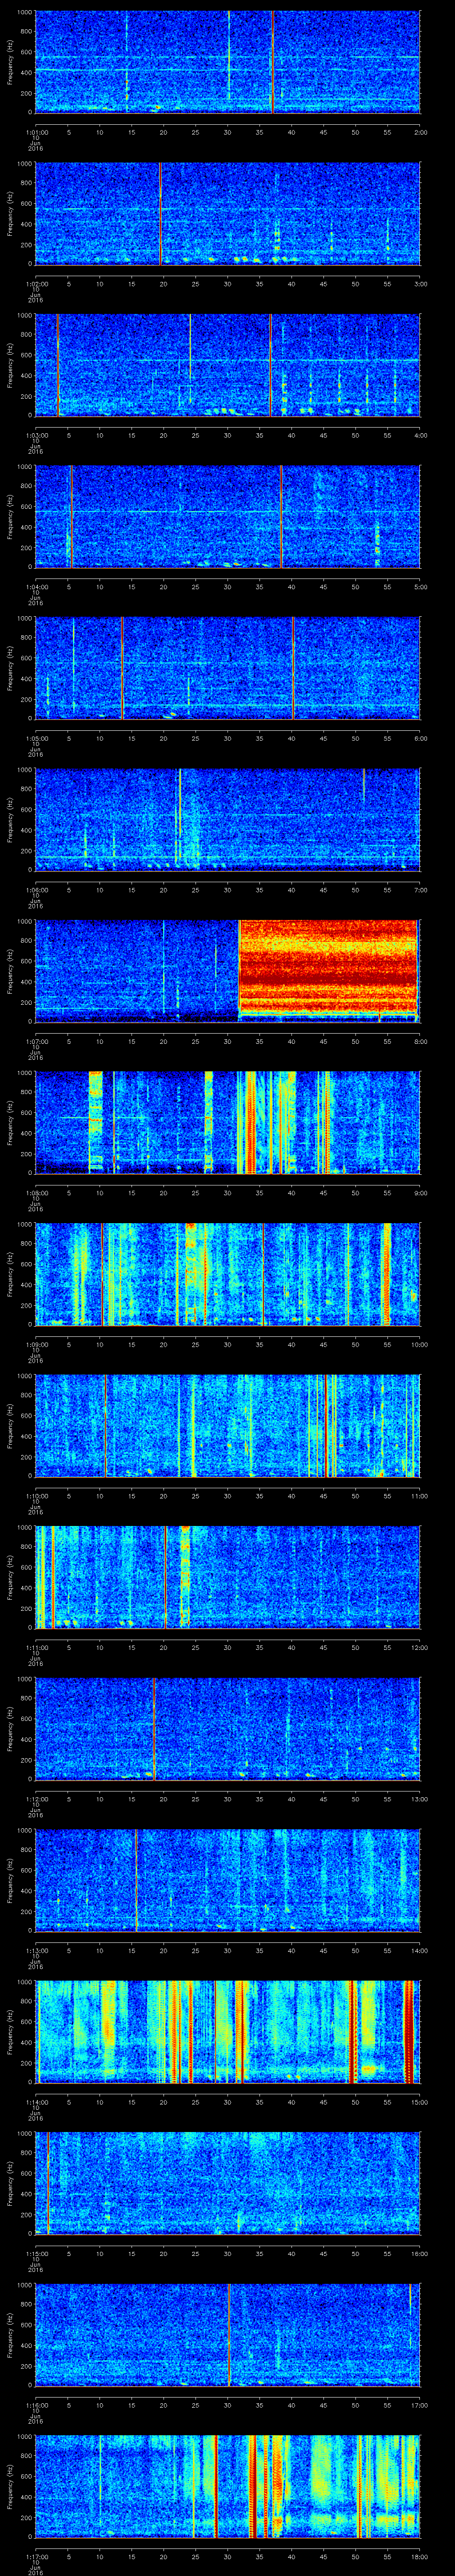Pick the spectrogram panel starting at 1:06:00
455x2576 pixels.
228,820
